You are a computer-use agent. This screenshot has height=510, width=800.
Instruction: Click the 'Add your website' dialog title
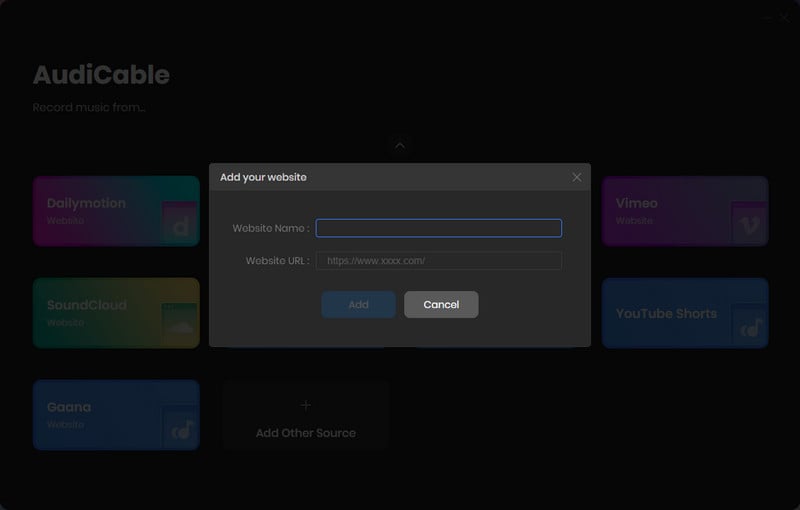(263, 177)
